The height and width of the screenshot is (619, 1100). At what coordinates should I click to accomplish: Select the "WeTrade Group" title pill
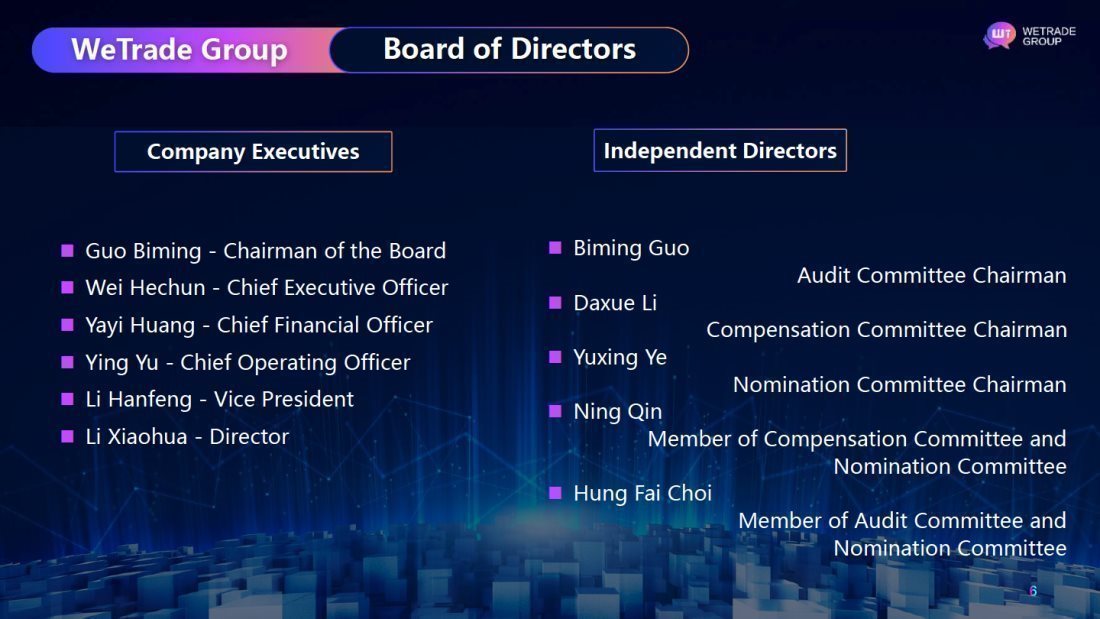[180, 50]
